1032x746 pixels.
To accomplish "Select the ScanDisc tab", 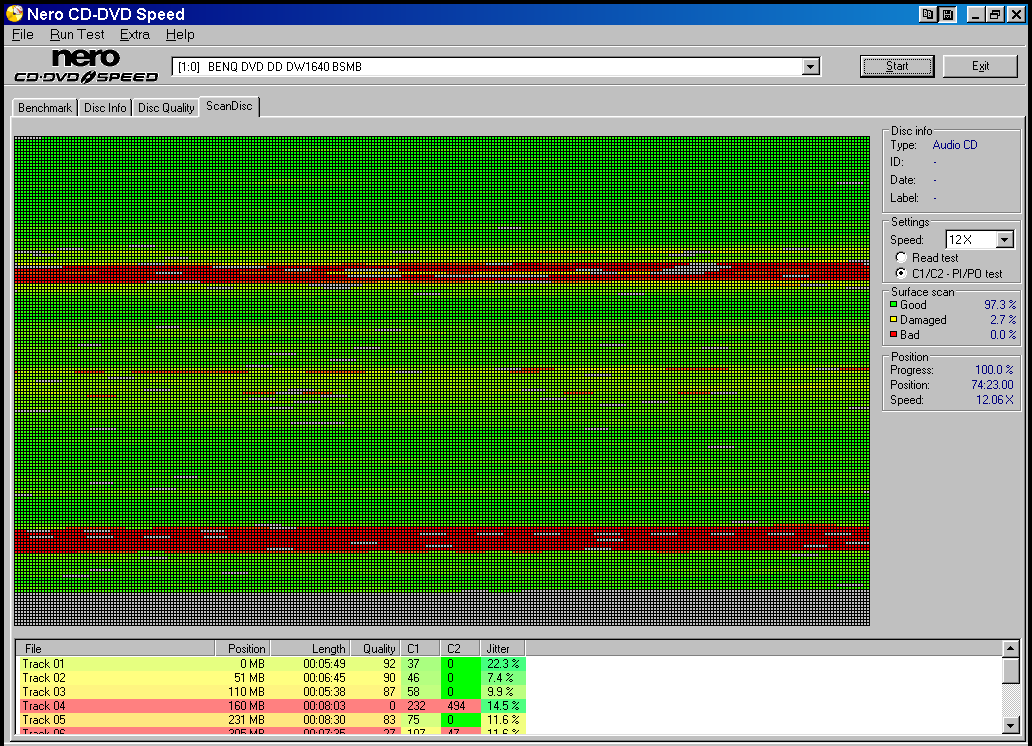I will coord(229,106).
